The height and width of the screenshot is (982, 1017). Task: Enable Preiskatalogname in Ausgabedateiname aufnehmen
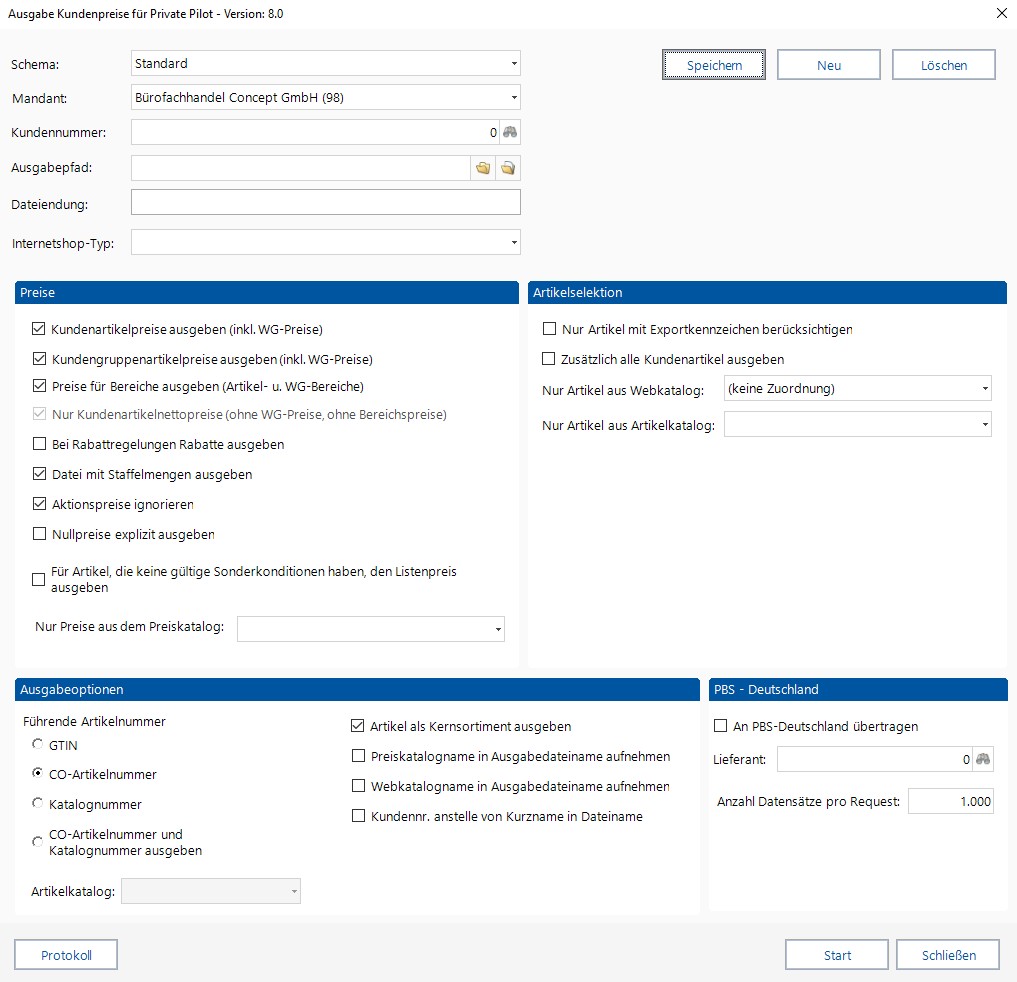point(358,756)
